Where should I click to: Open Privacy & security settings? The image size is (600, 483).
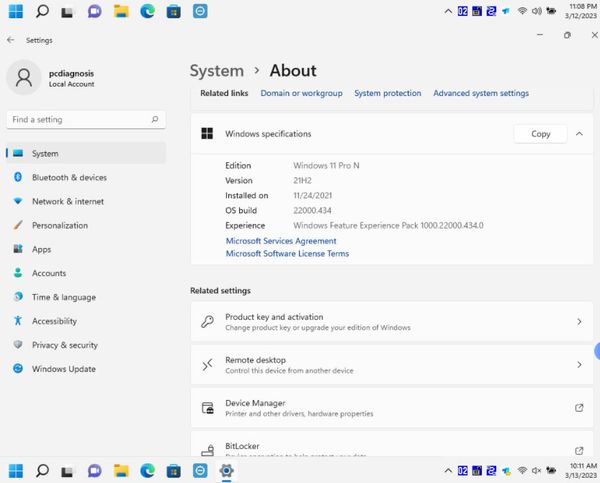pyautogui.click(x=86, y=345)
